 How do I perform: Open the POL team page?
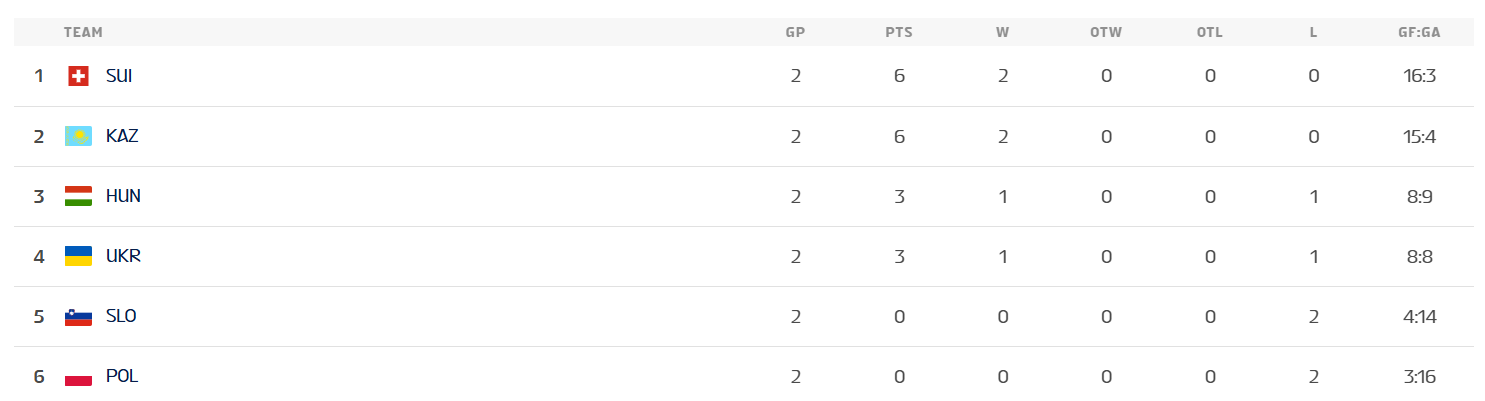[x=122, y=376]
